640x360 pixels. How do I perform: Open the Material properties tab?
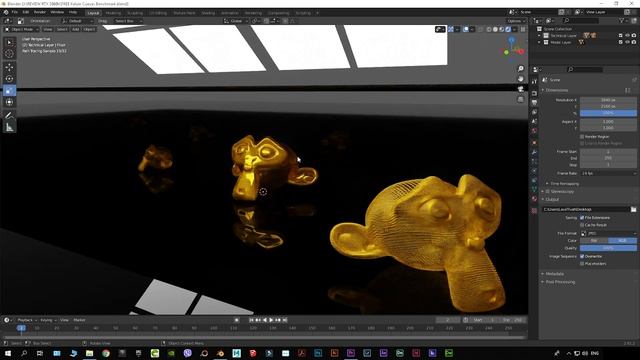pos(534,199)
